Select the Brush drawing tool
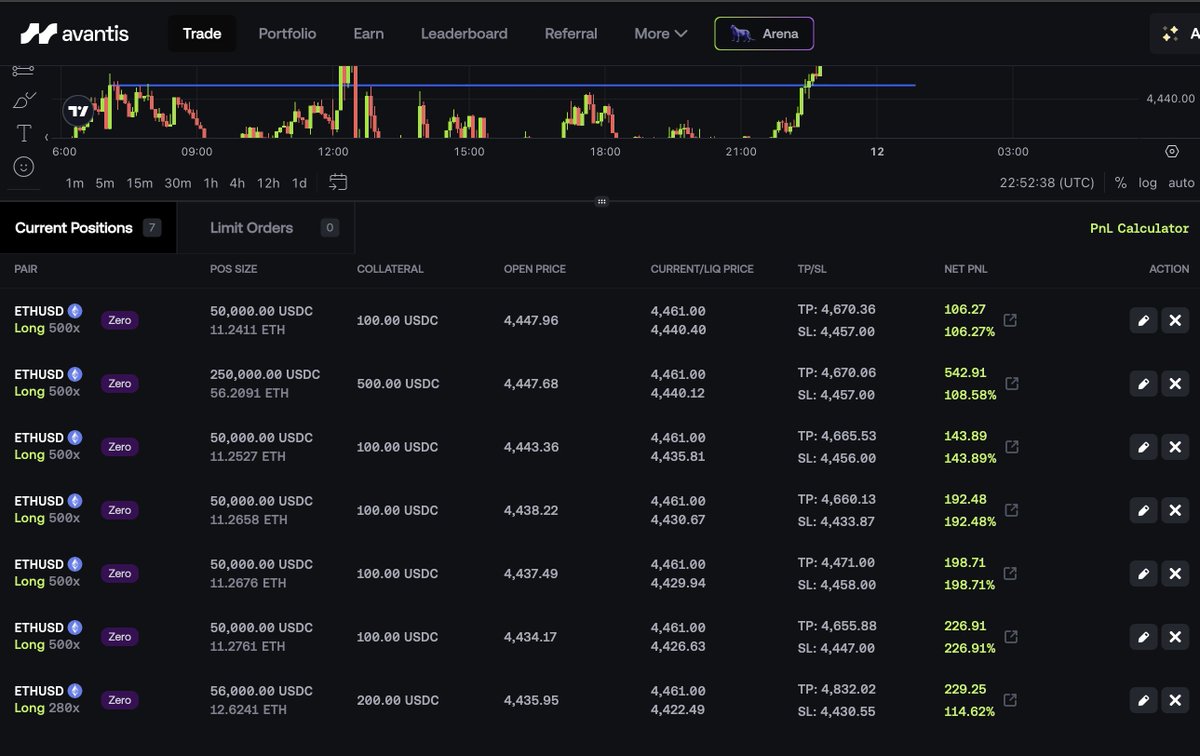 [x=23, y=99]
